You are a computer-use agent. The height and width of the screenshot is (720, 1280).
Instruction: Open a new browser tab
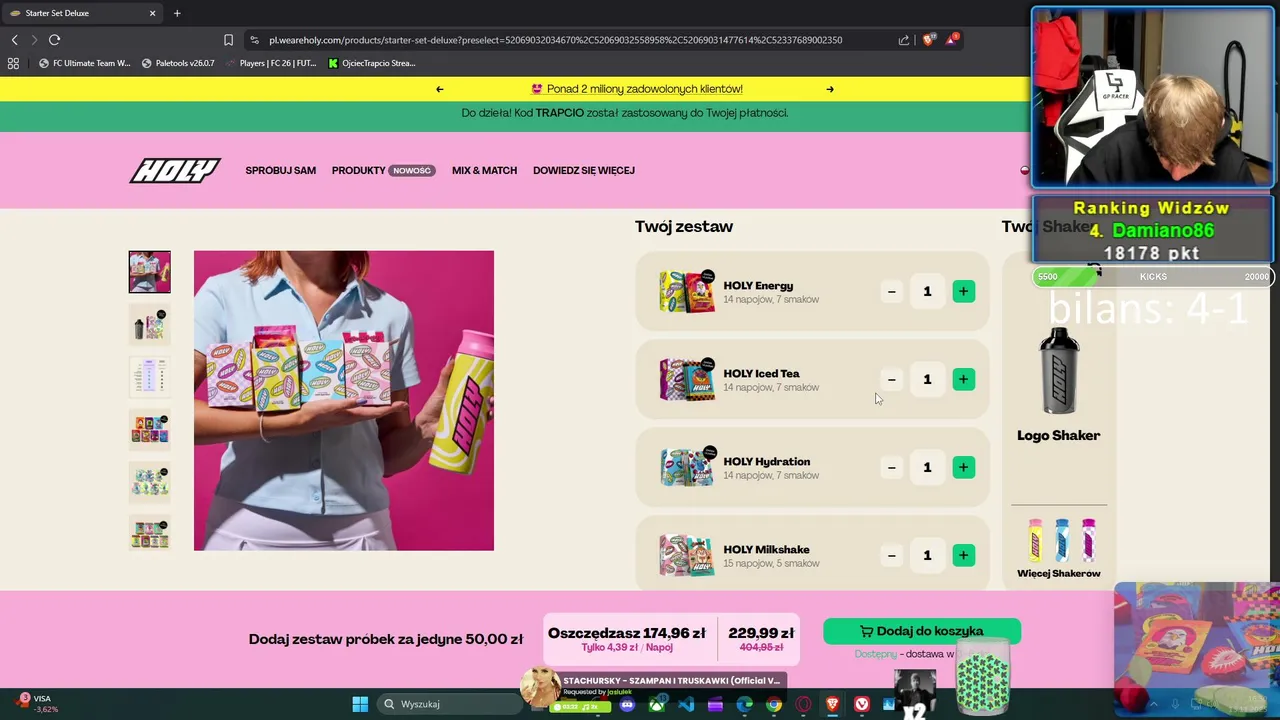(177, 13)
